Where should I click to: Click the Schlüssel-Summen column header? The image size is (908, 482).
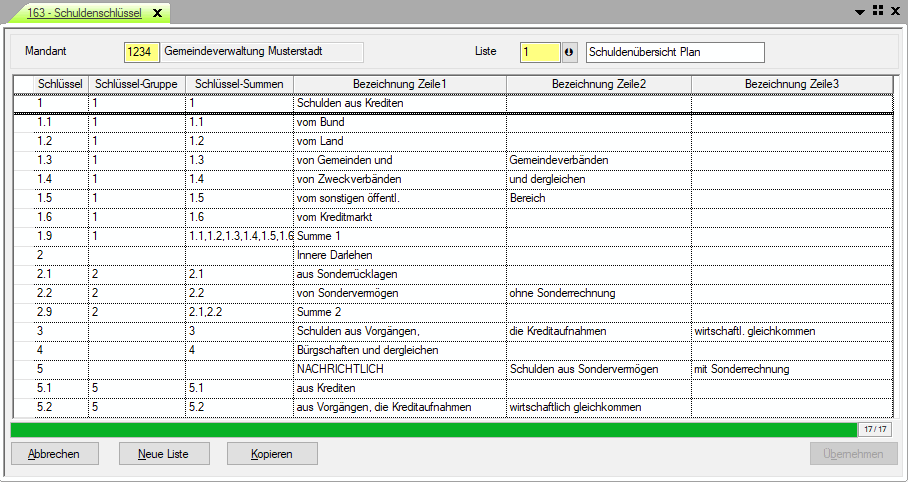click(x=239, y=84)
